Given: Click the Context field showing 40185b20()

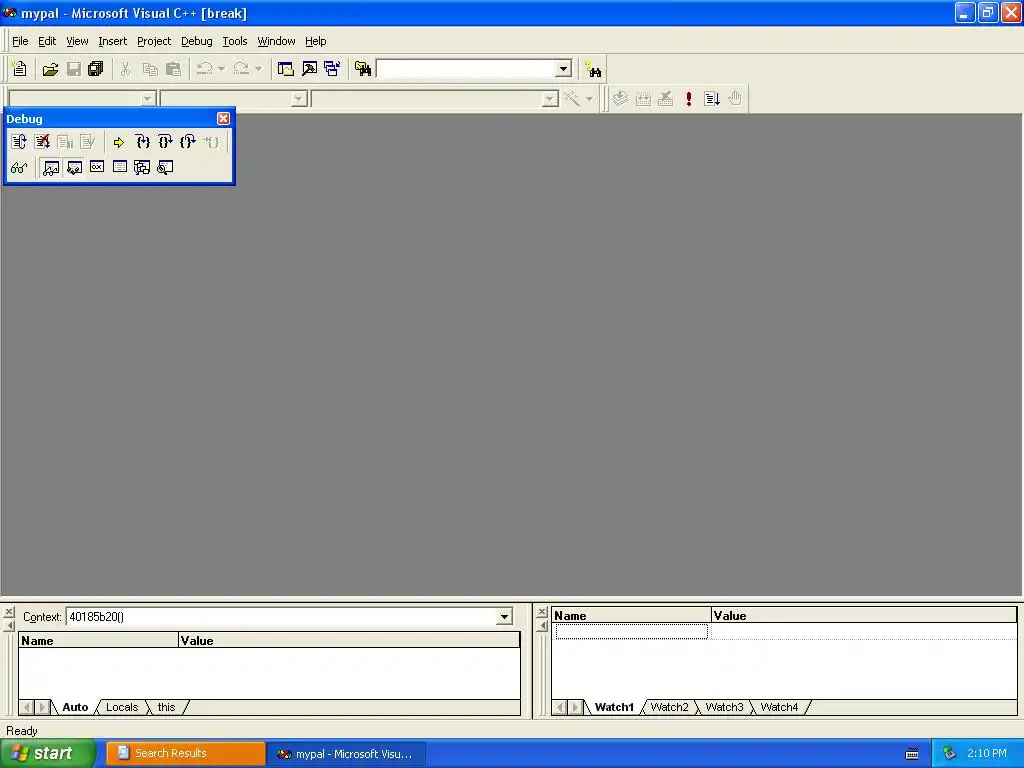Looking at the screenshot, I should 281,616.
